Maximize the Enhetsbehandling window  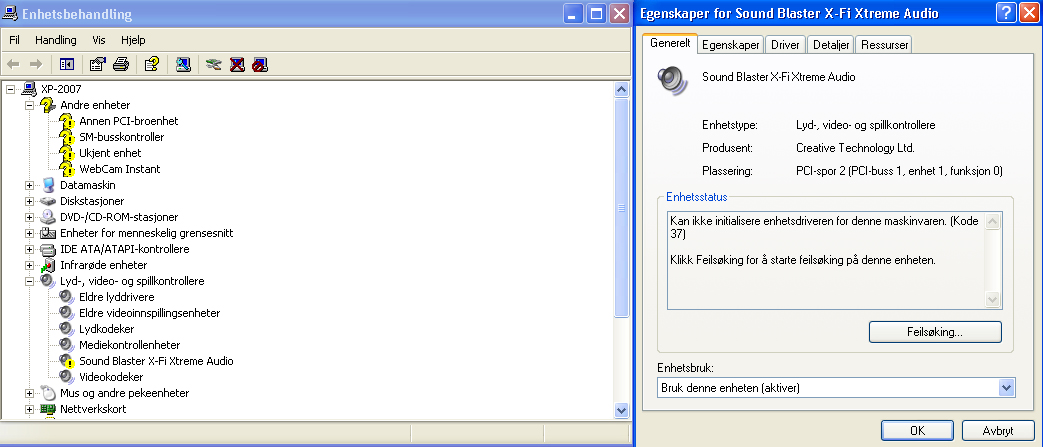597,13
